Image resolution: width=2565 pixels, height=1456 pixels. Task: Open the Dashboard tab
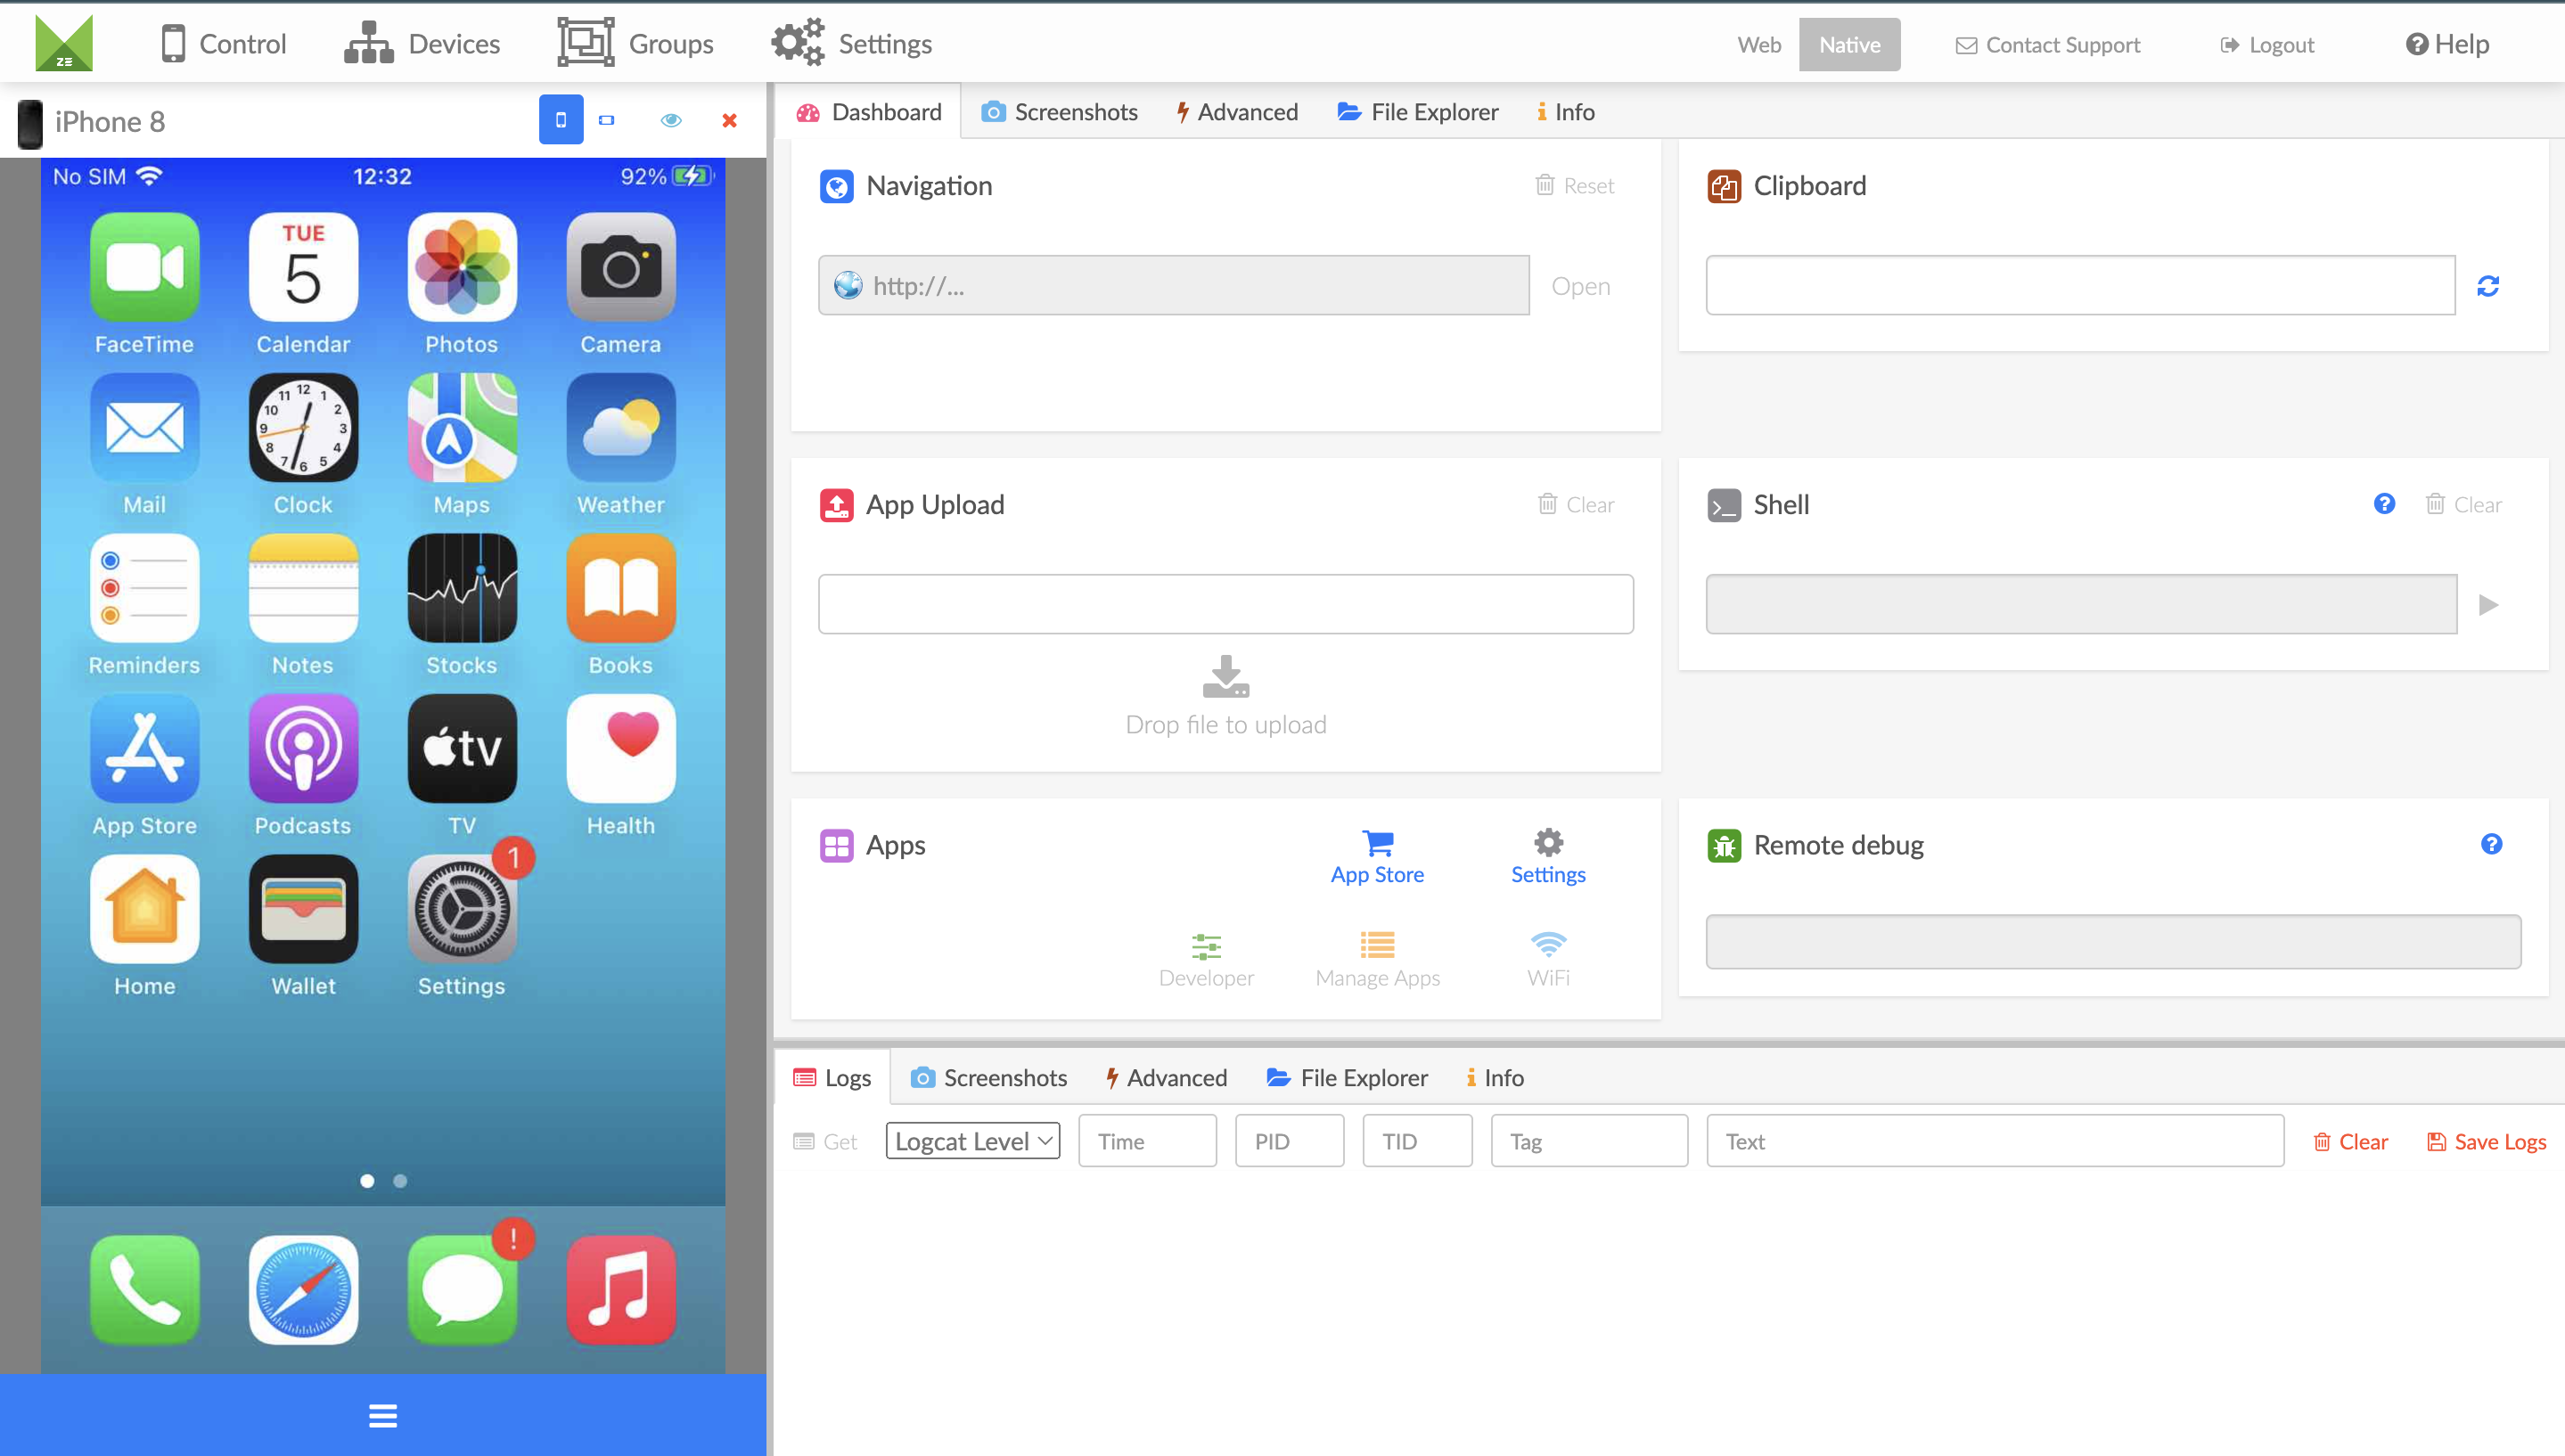868,112
